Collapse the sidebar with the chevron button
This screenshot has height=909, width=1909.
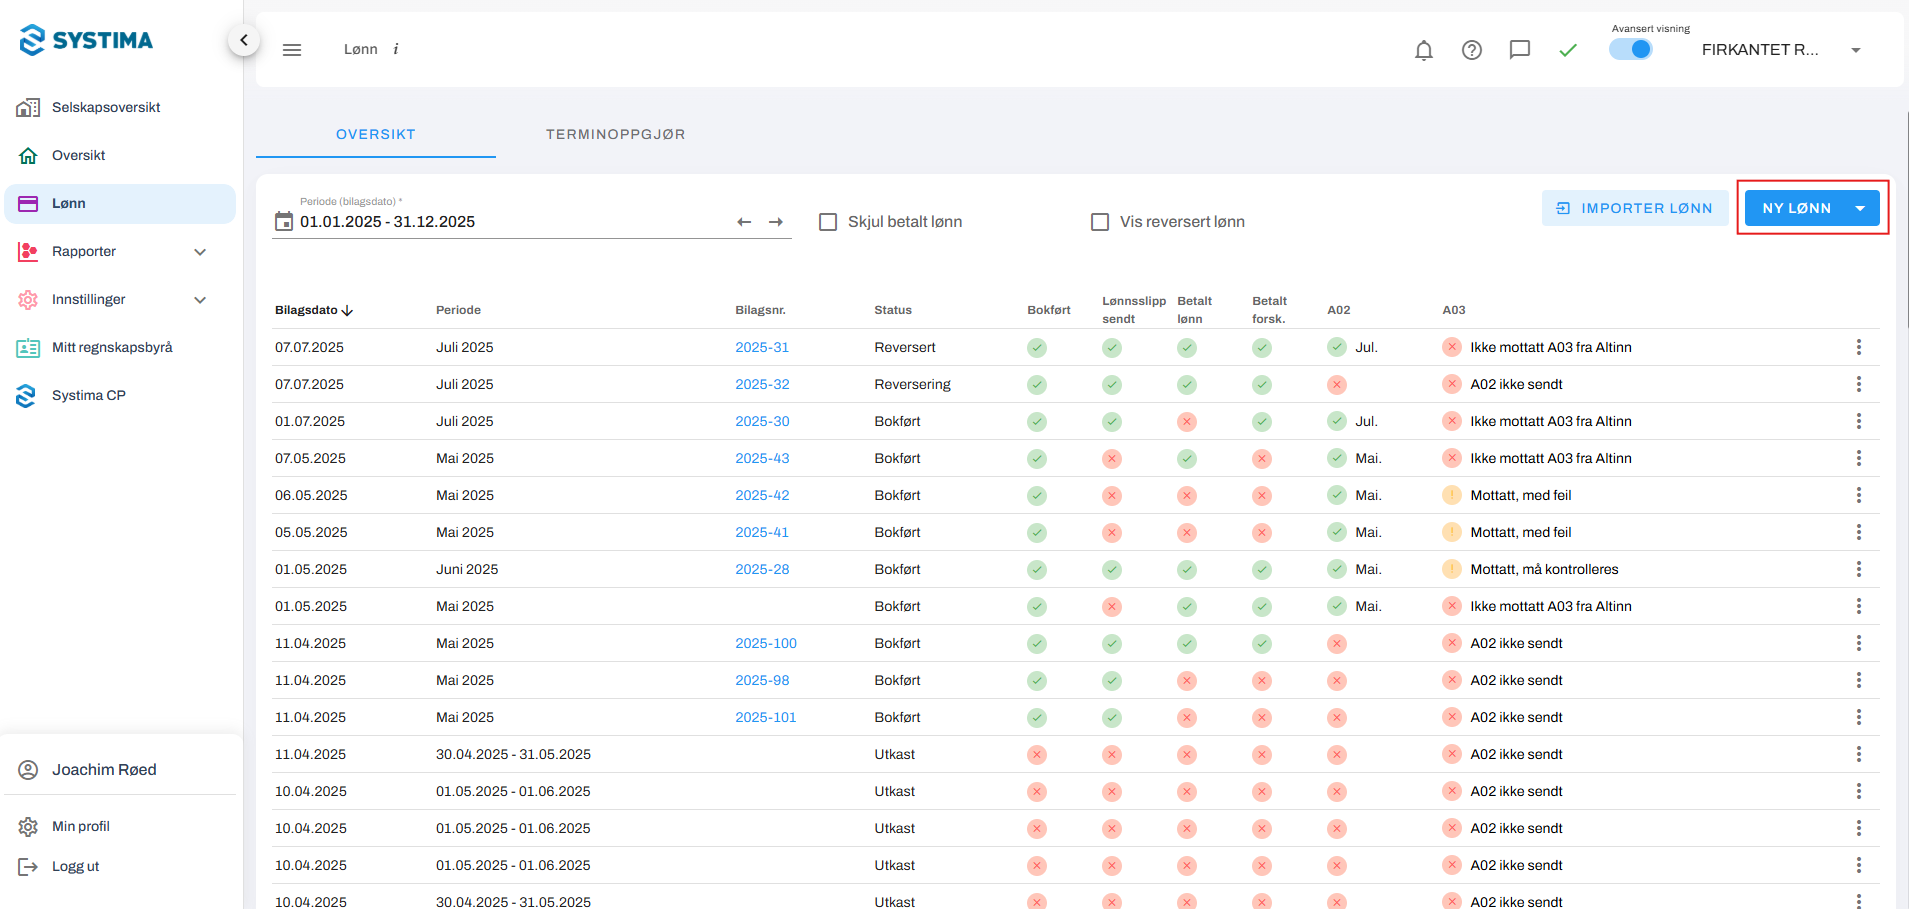243,40
